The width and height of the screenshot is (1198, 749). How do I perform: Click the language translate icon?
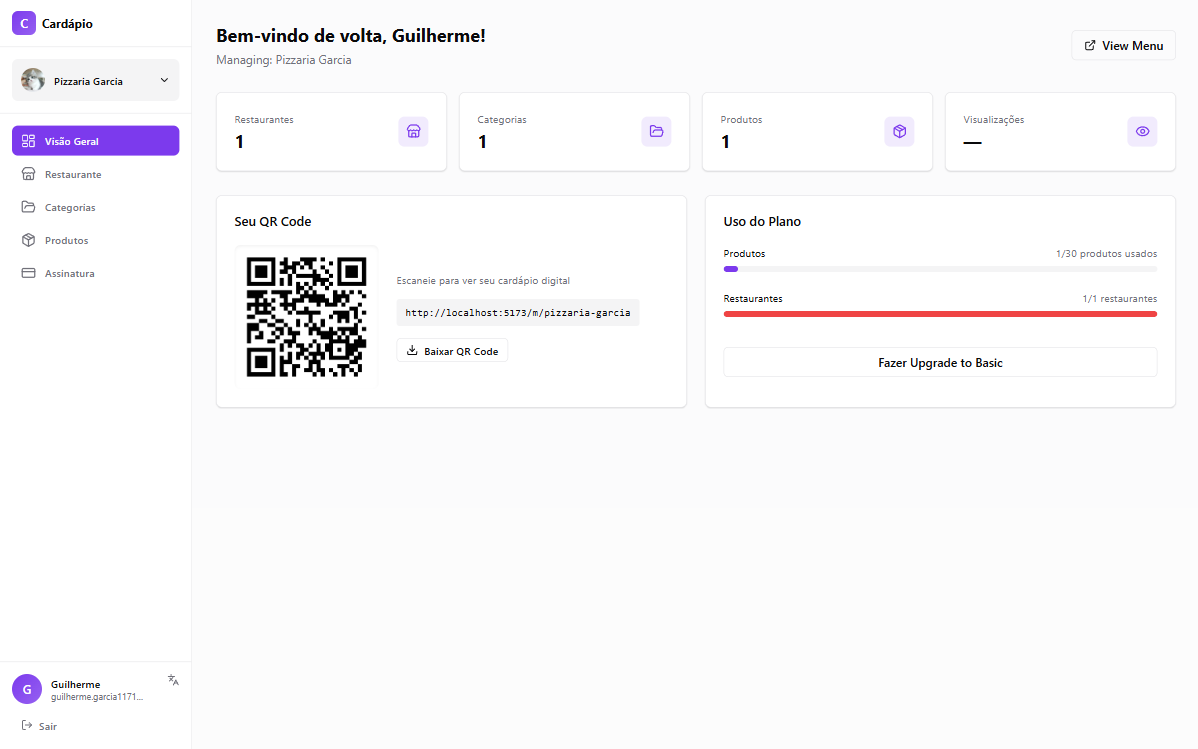click(x=173, y=680)
